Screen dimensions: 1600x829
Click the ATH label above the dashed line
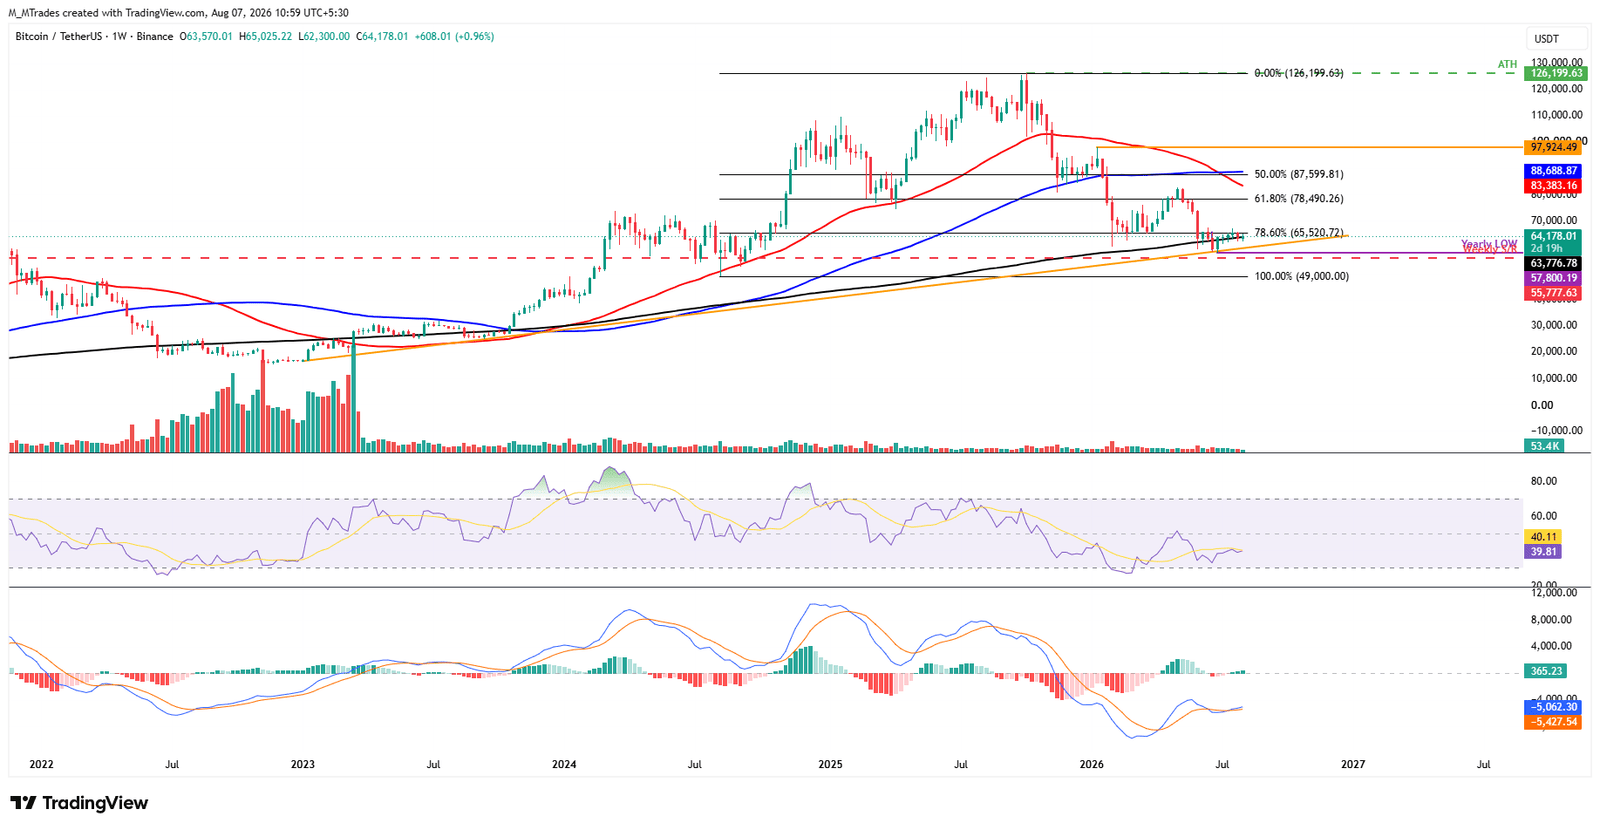click(1507, 65)
